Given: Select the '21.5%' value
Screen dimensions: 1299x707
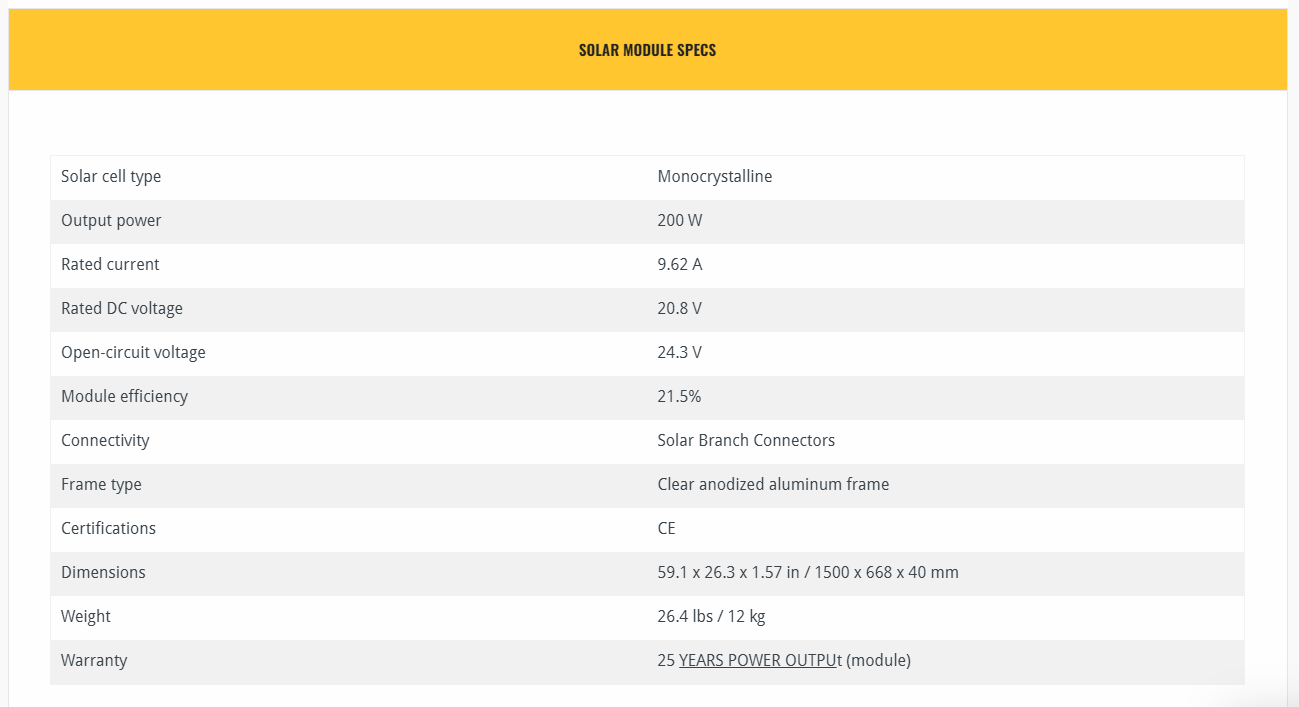Looking at the screenshot, I should coord(679,396).
